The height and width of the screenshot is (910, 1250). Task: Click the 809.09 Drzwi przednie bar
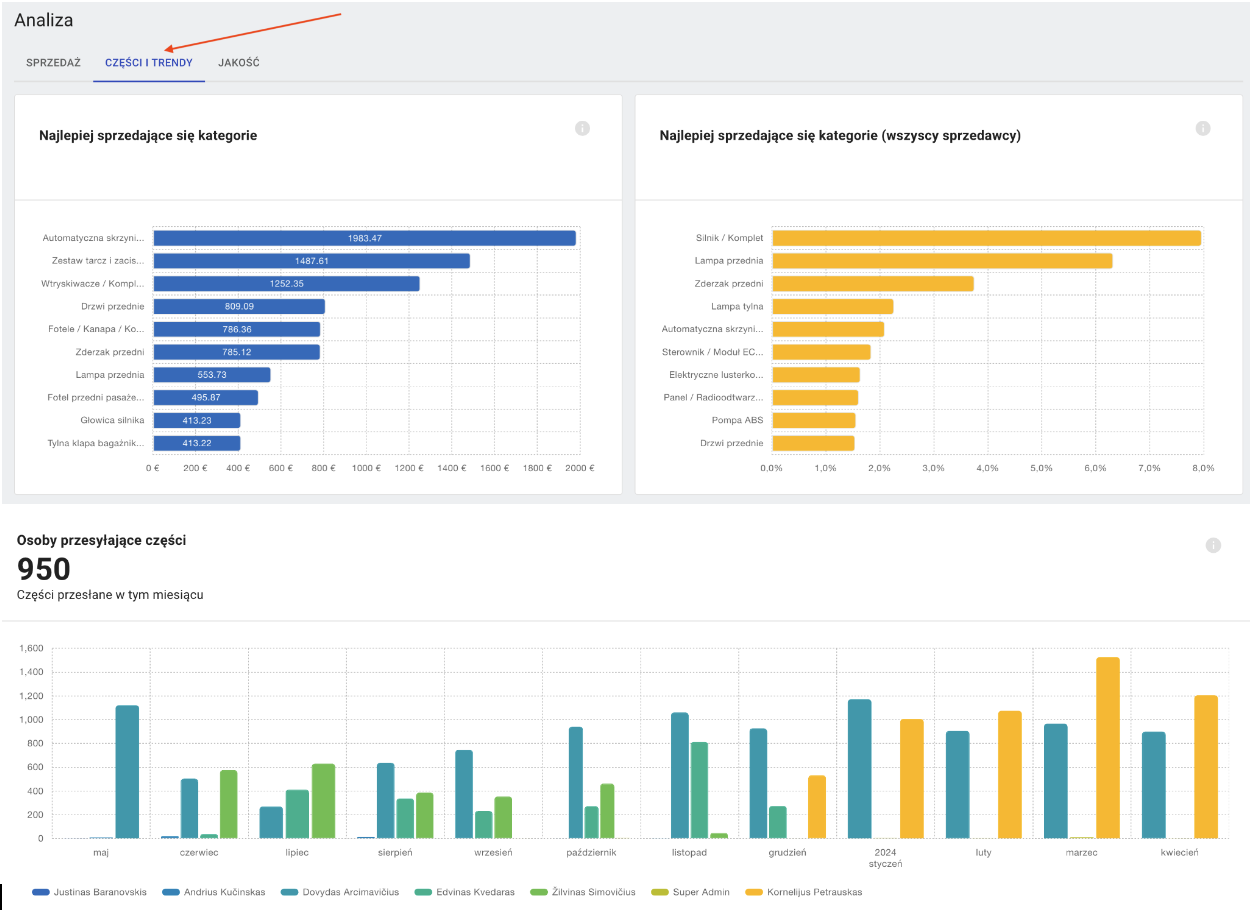click(x=239, y=307)
